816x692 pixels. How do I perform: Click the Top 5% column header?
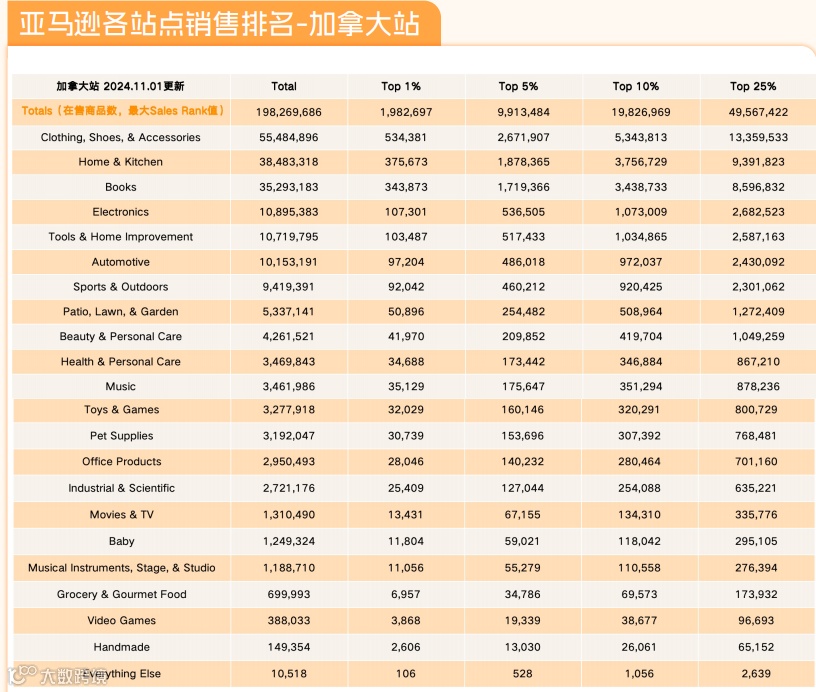(x=518, y=86)
